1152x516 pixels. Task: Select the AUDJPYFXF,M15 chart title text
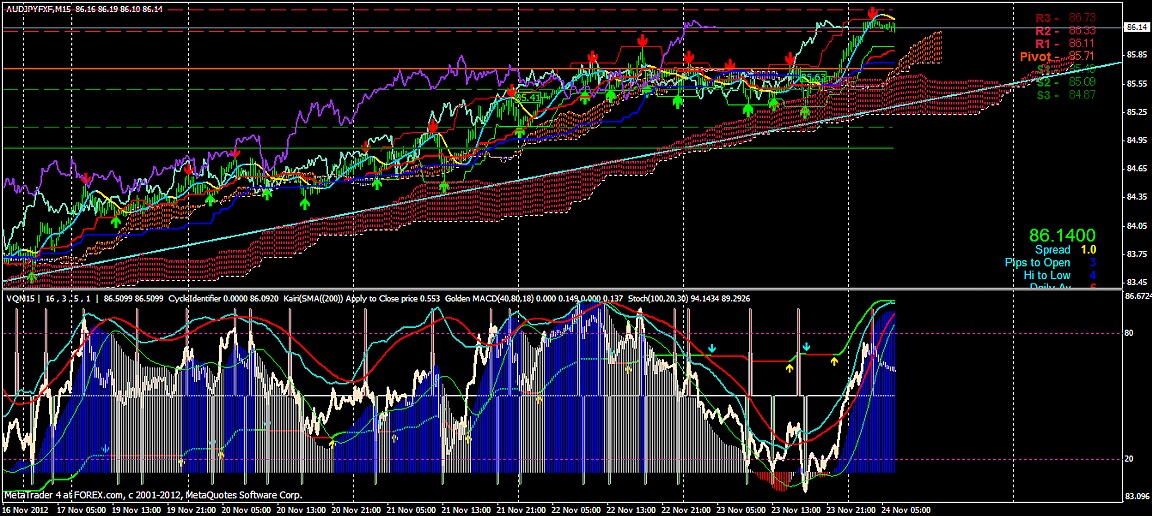point(37,9)
